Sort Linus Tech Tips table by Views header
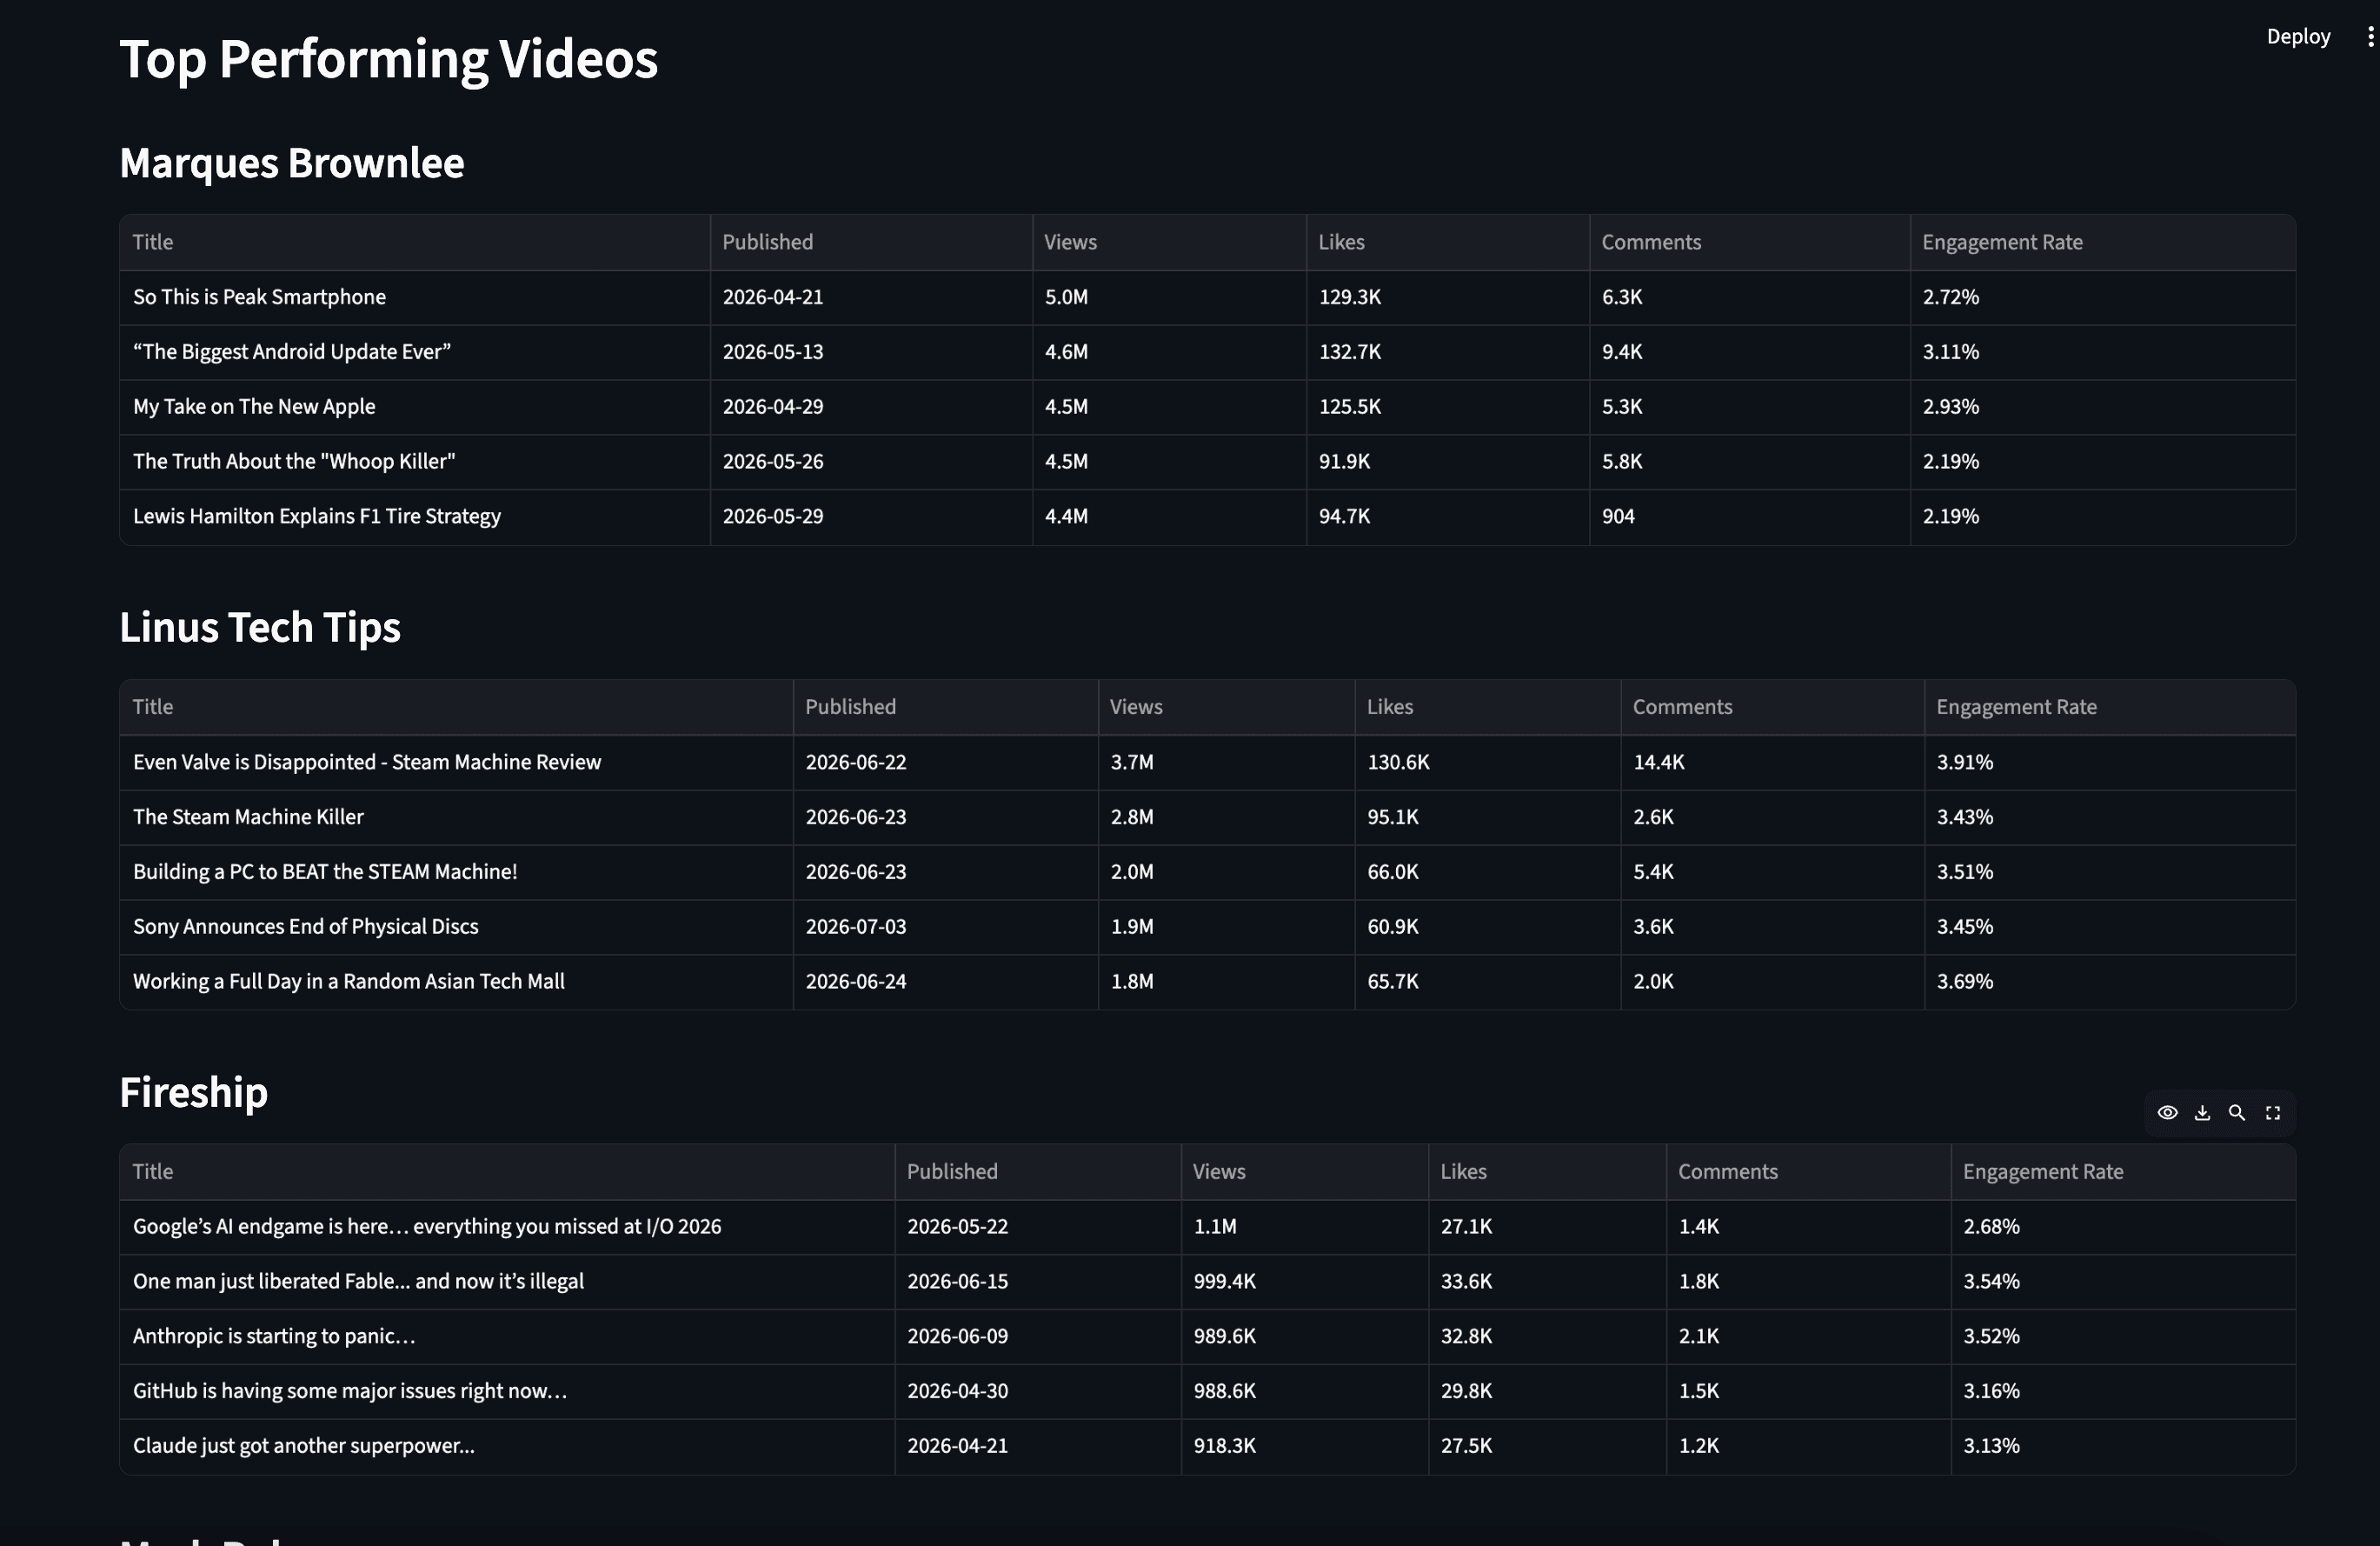 click(1227, 707)
